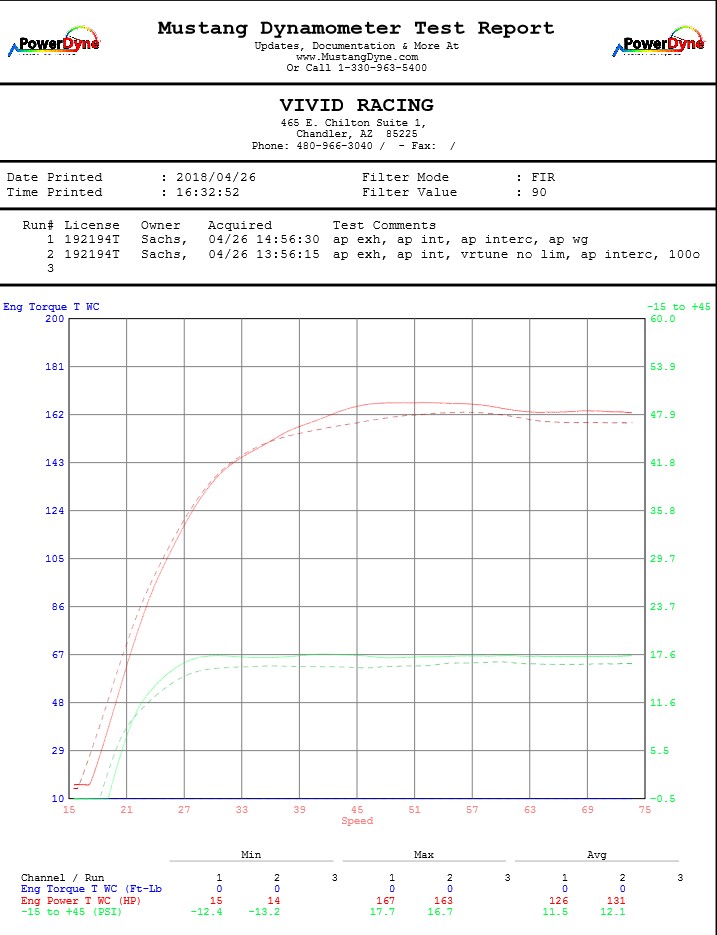Click the Speed x-axis label
717x935 pixels.
coord(357,821)
